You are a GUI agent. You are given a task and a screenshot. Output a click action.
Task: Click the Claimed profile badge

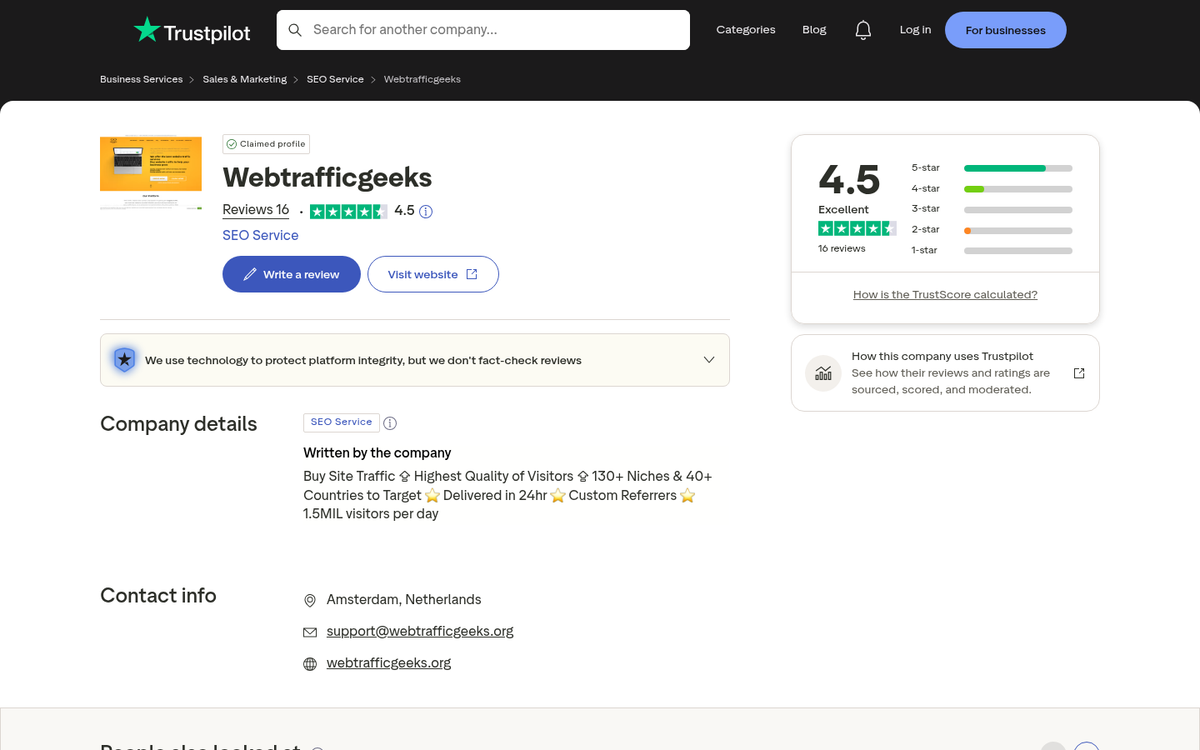click(x=266, y=143)
